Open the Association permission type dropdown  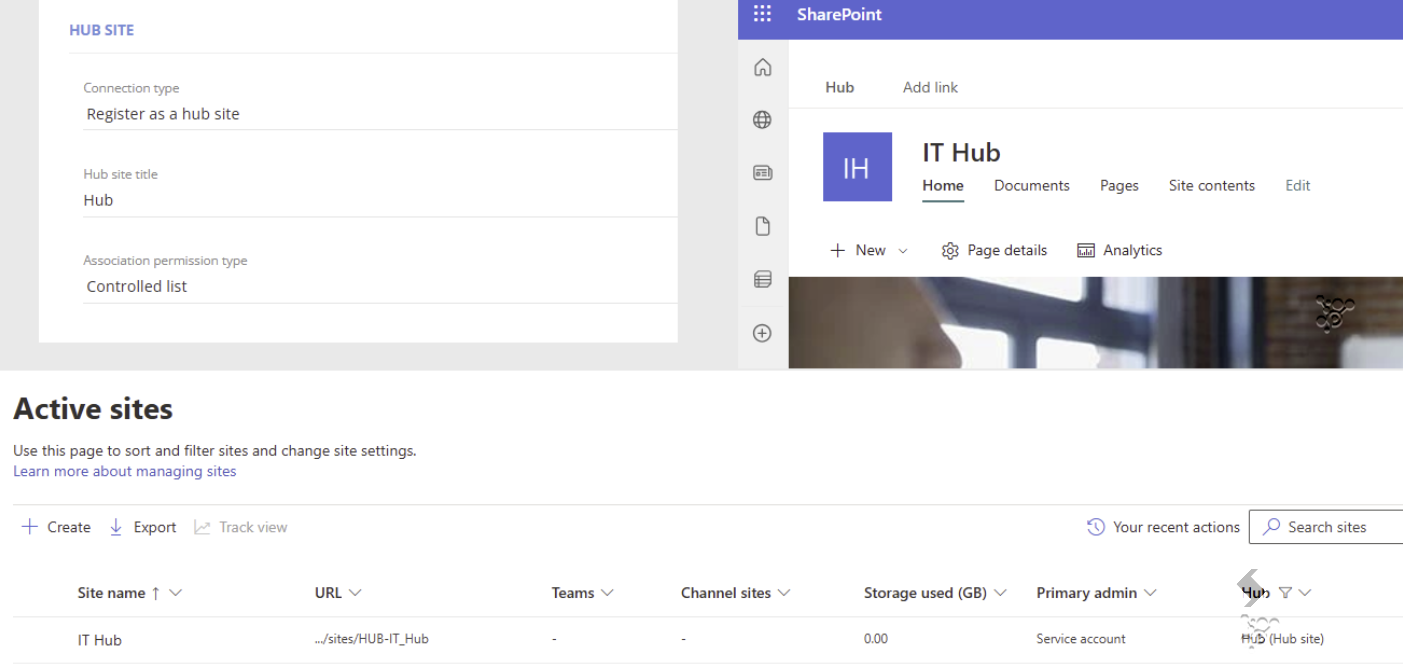[380, 286]
